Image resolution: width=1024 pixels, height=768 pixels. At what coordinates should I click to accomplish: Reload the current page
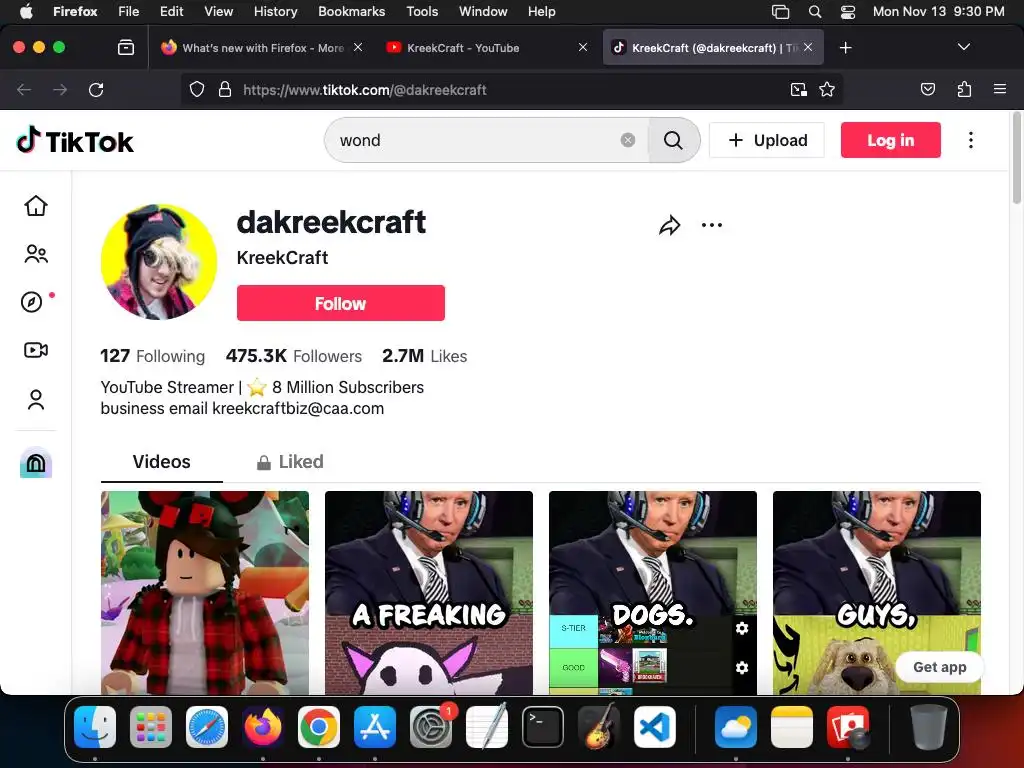(96, 89)
